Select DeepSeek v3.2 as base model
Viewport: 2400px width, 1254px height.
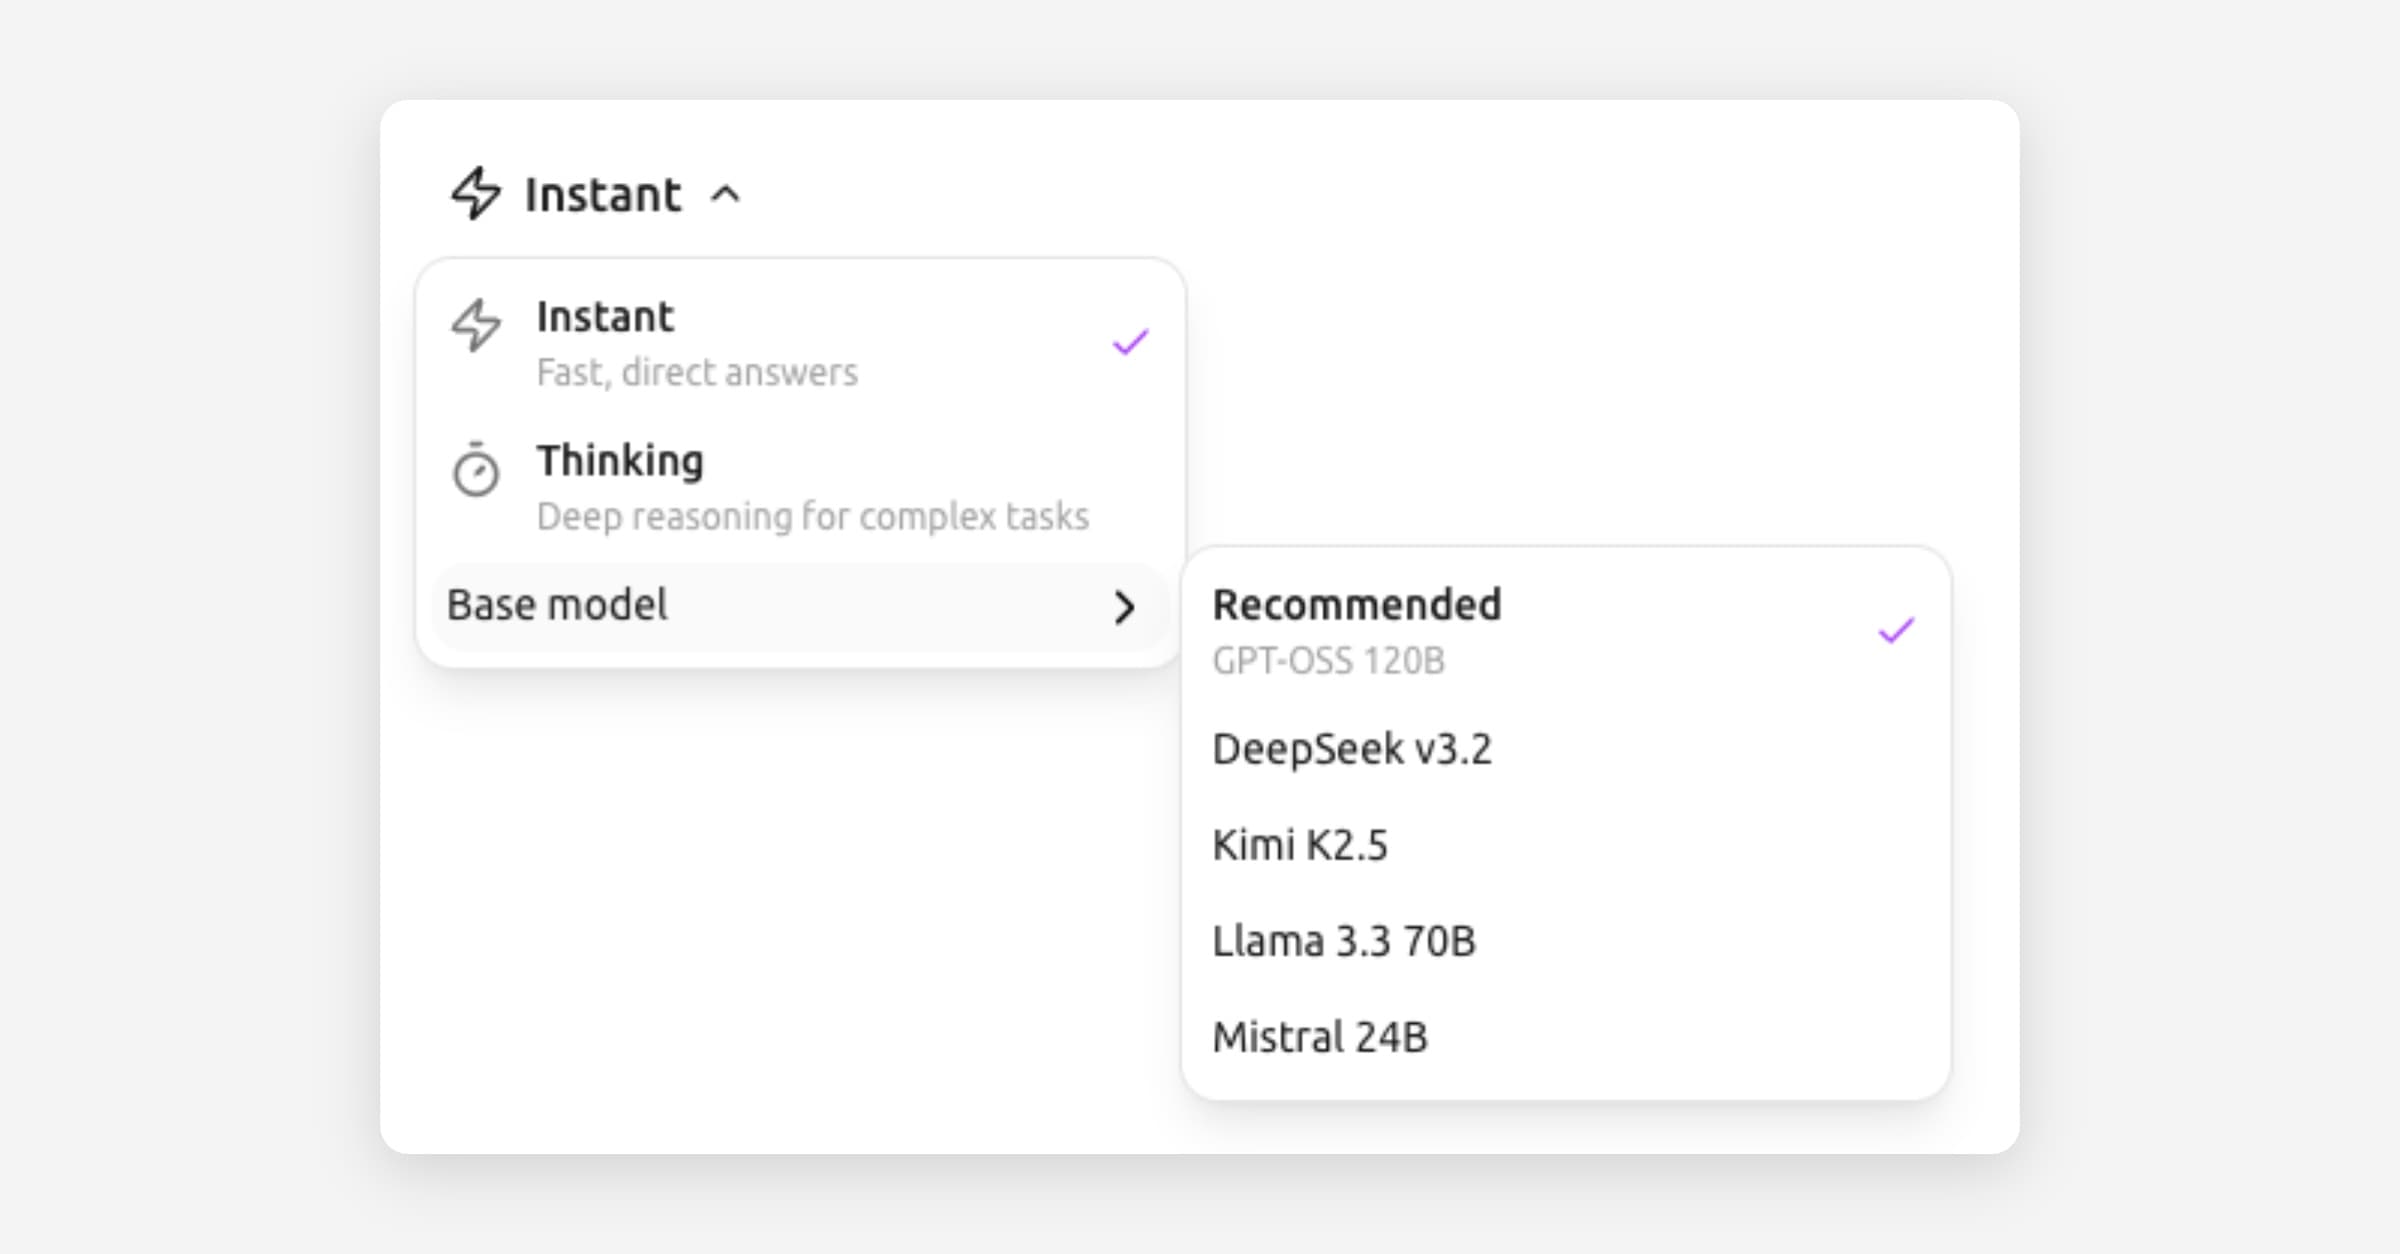click(x=1352, y=749)
